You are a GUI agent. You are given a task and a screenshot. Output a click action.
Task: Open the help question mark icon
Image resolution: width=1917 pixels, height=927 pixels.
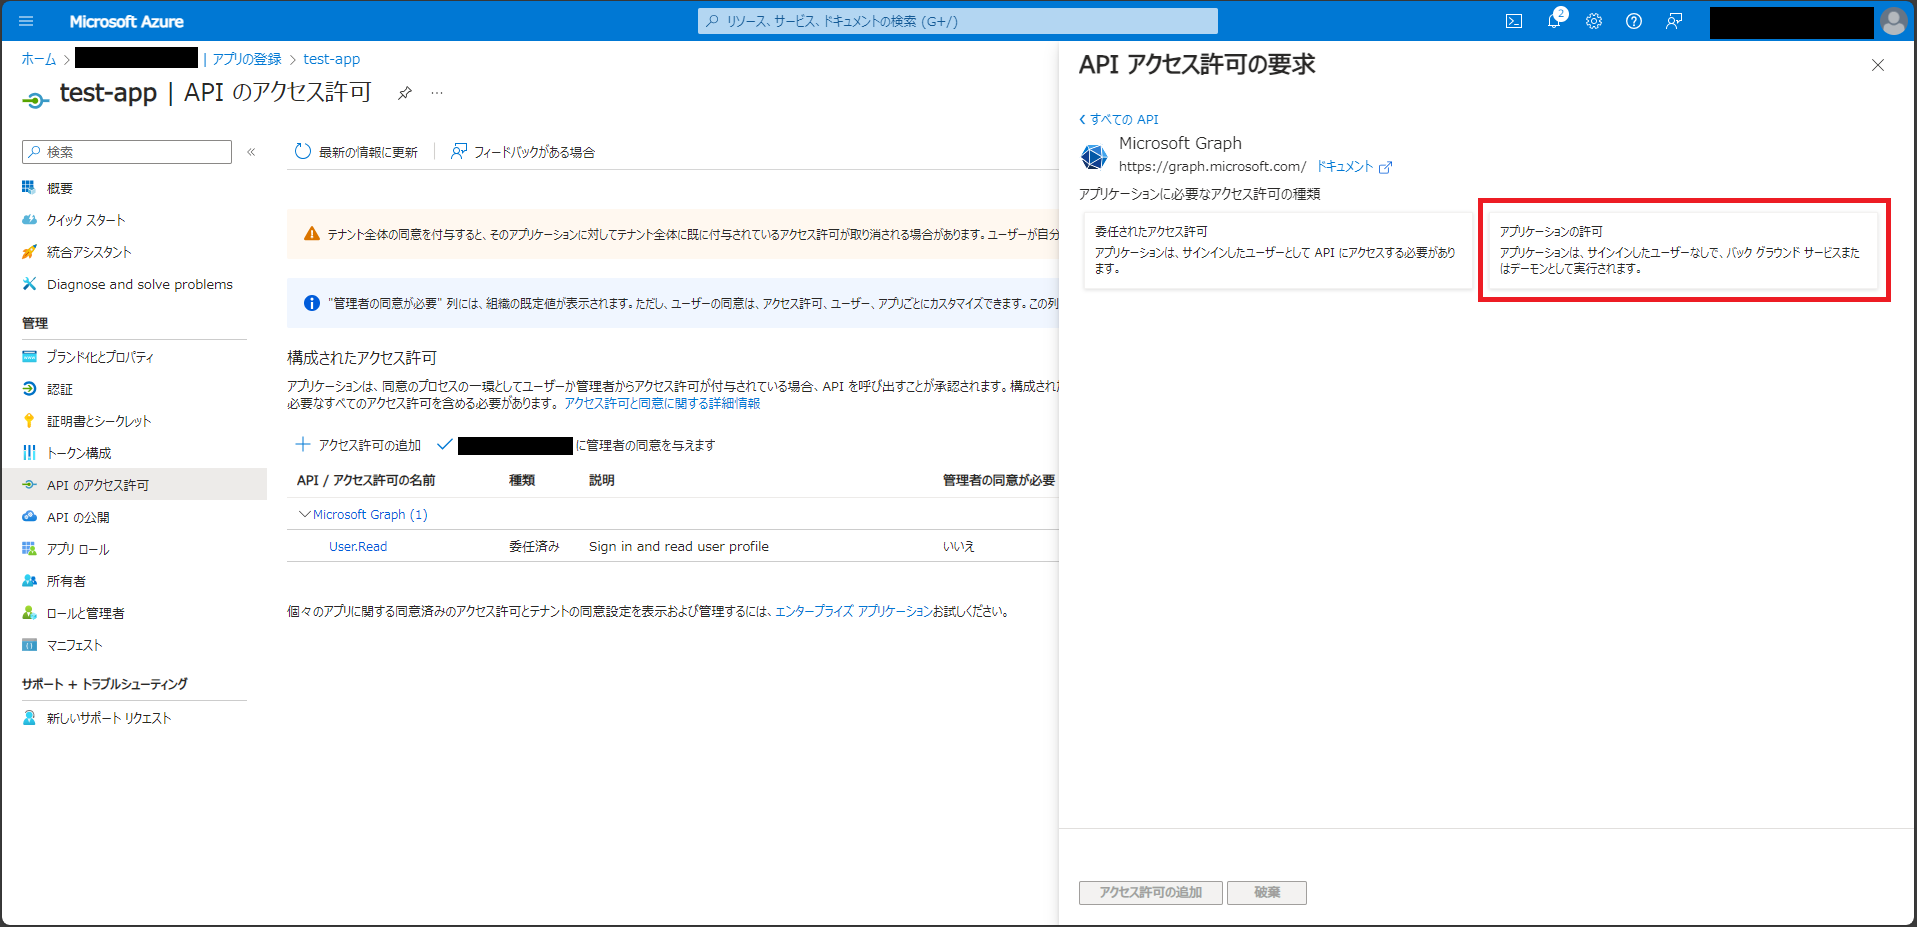(1634, 21)
